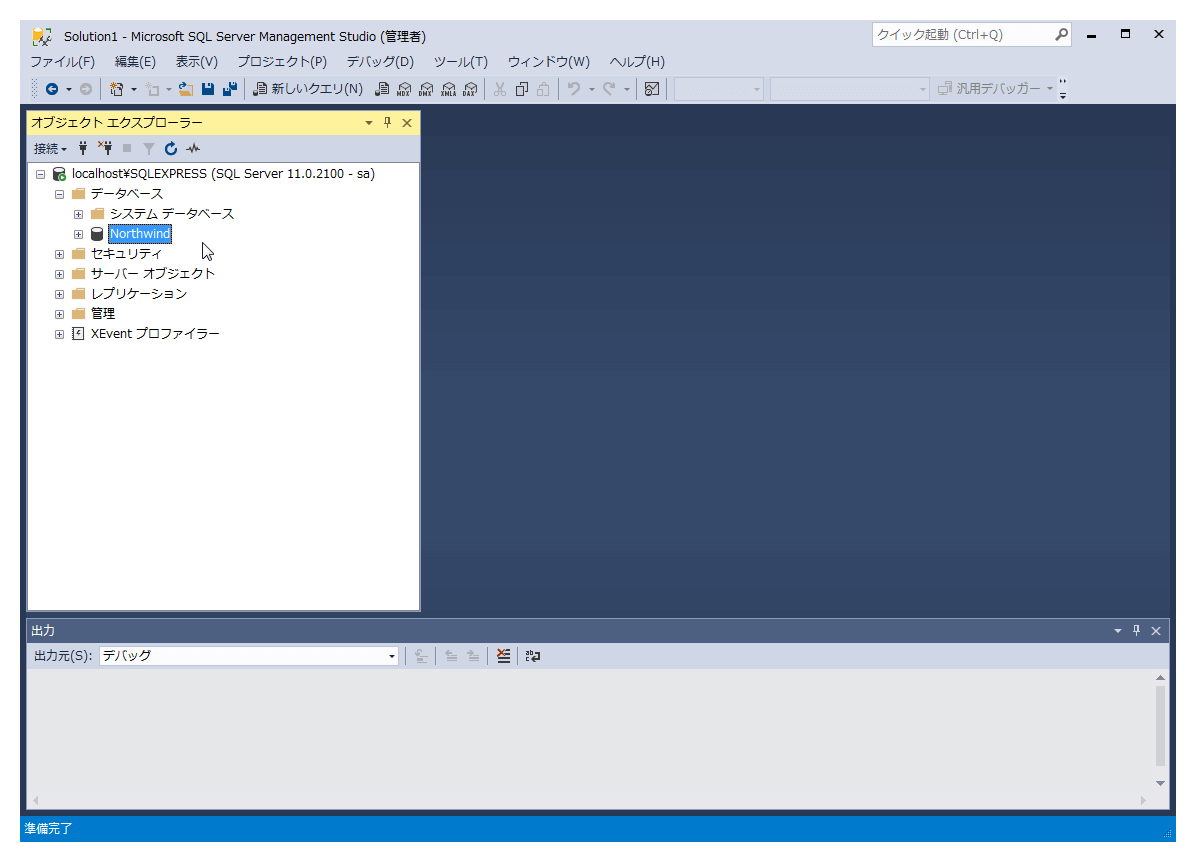Viewport: 1196px width, 862px height.
Task: Click in the Quick Launch search field
Action: pyautogui.click(x=962, y=35)
